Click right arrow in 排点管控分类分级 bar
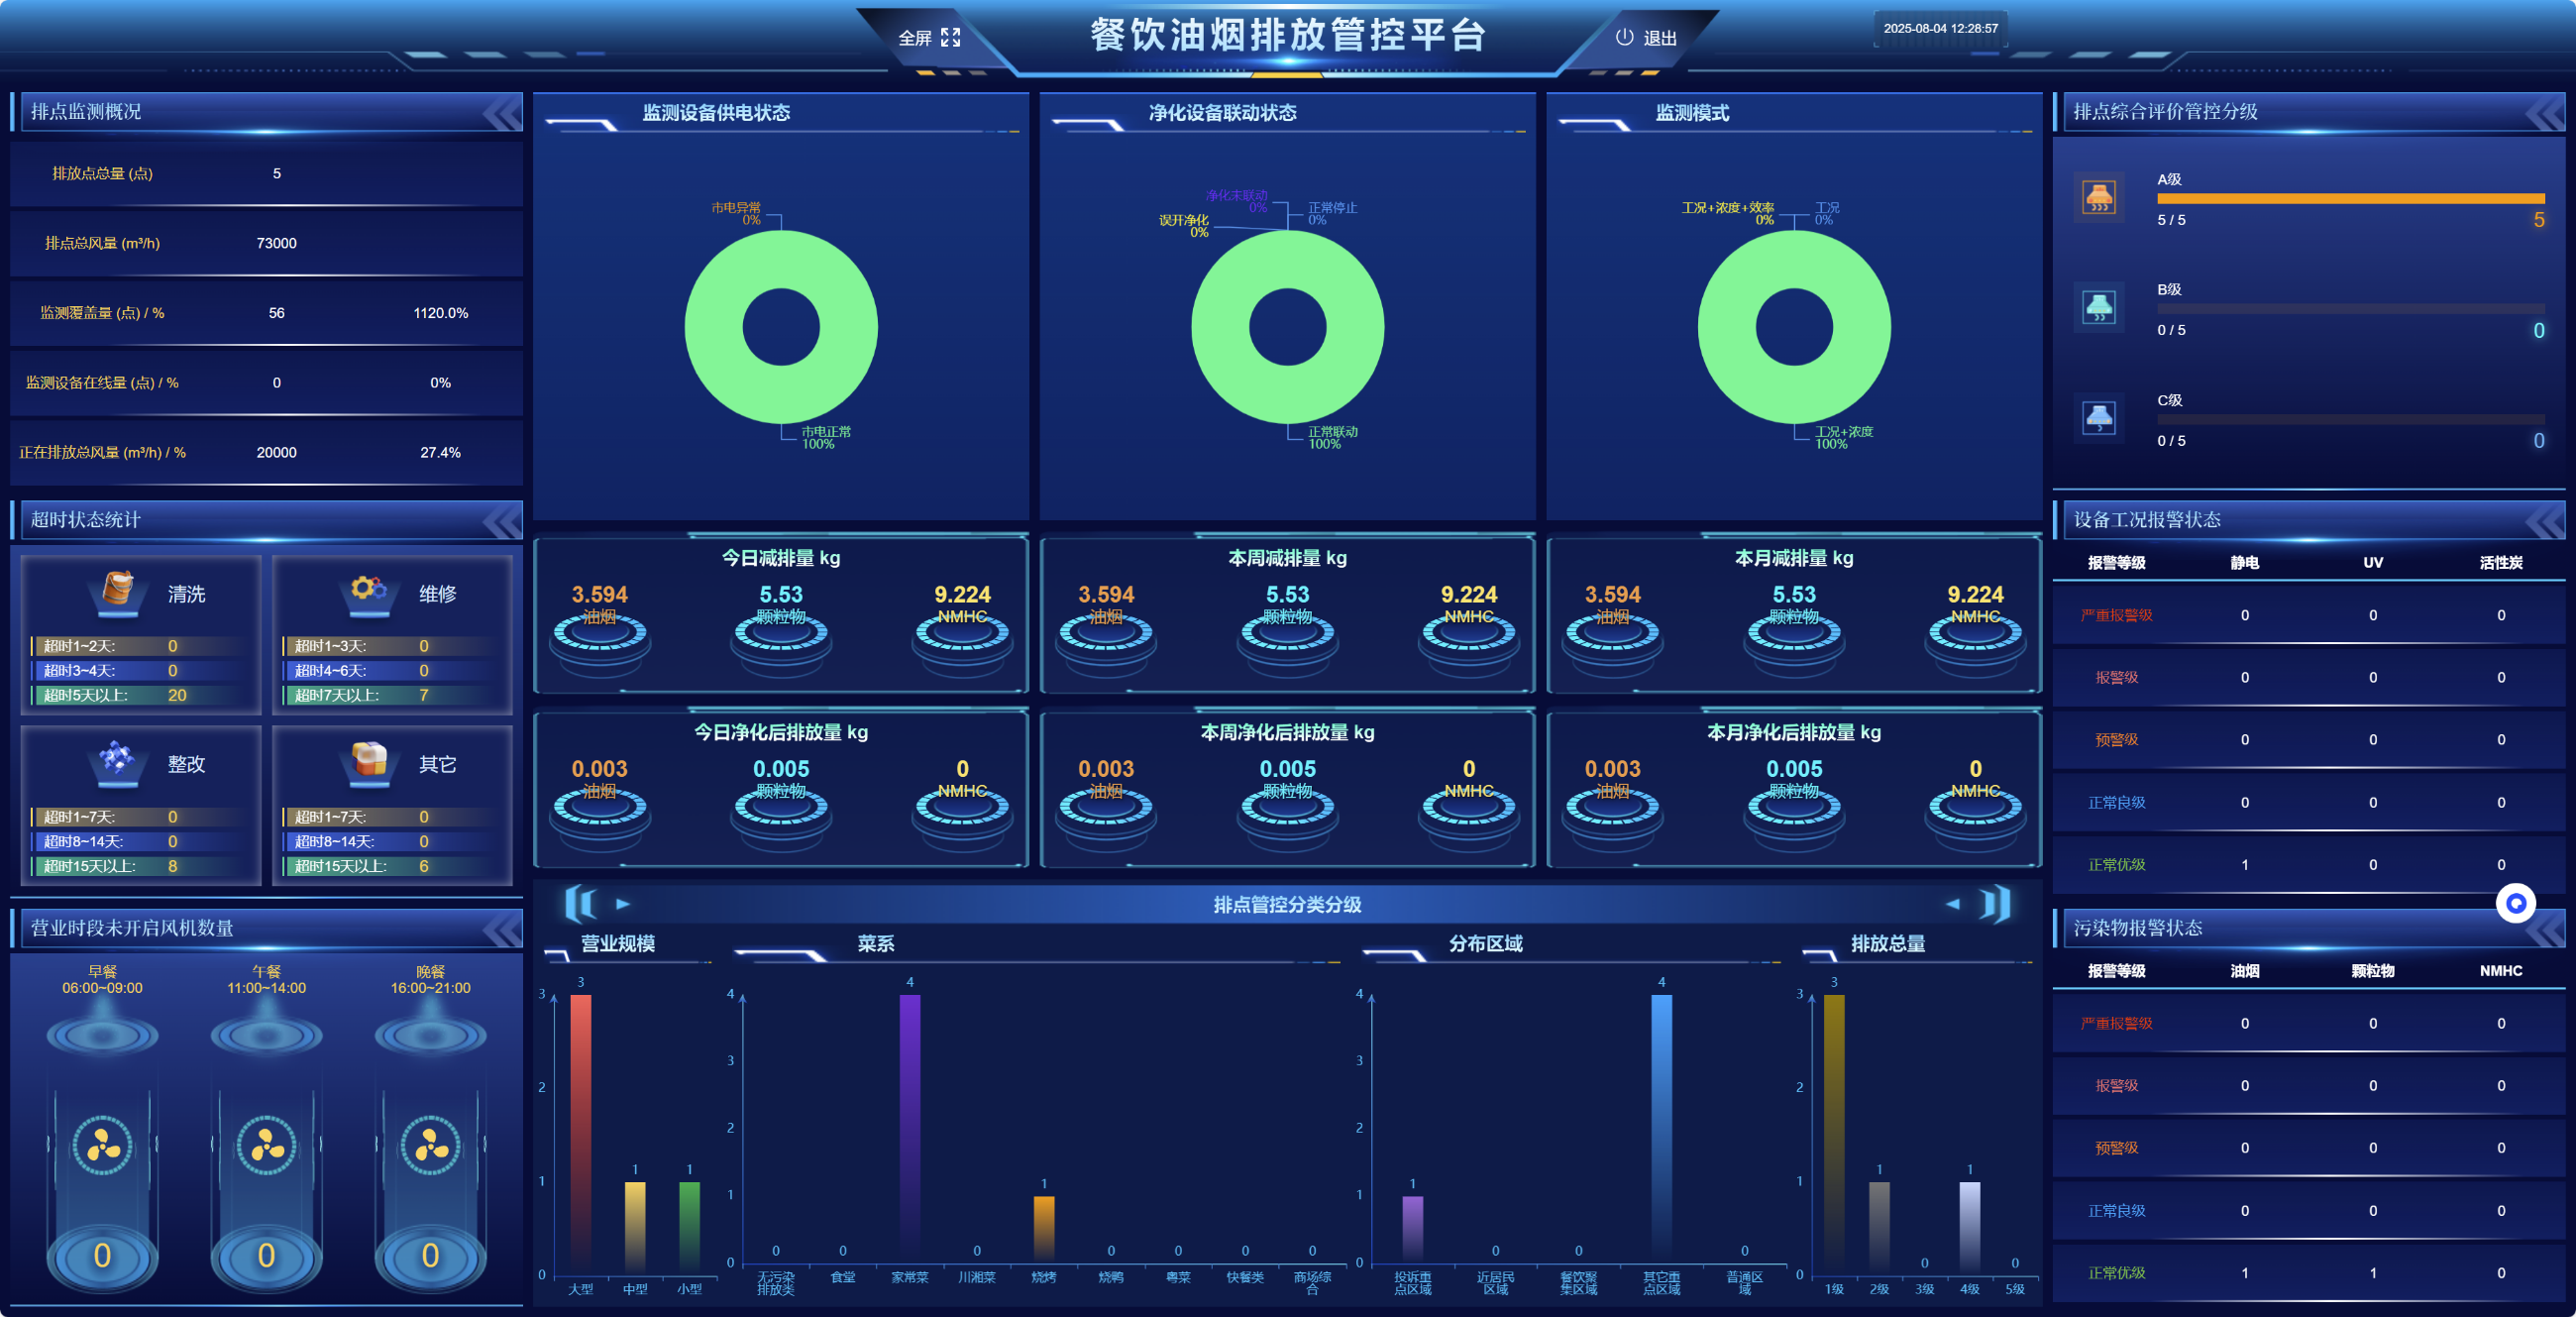This screenshot has height=1317, width=2576. (x=1952, y=904)
